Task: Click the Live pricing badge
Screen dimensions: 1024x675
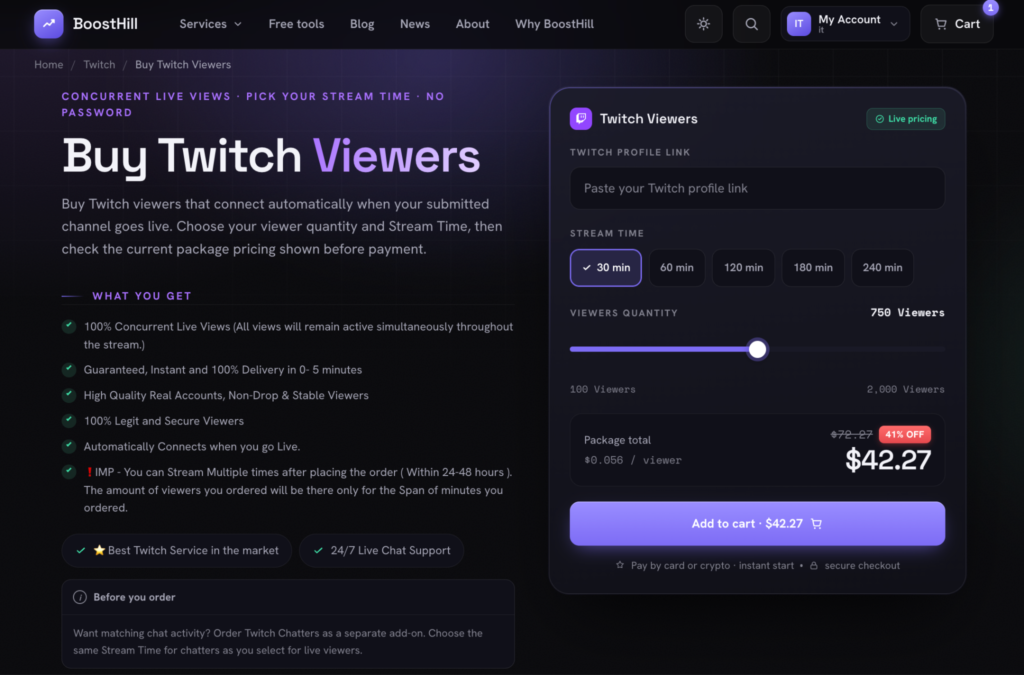Action: click(x=905, y=119)
